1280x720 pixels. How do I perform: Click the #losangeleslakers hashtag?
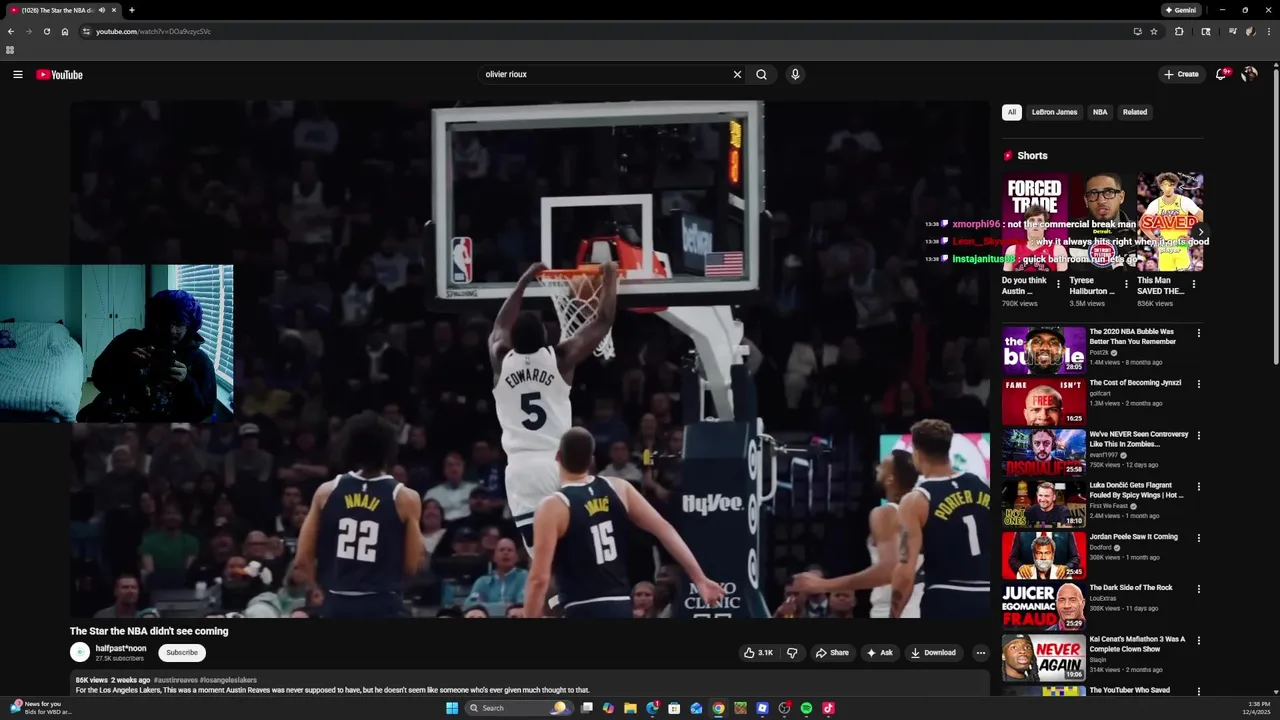pos(228,680)
